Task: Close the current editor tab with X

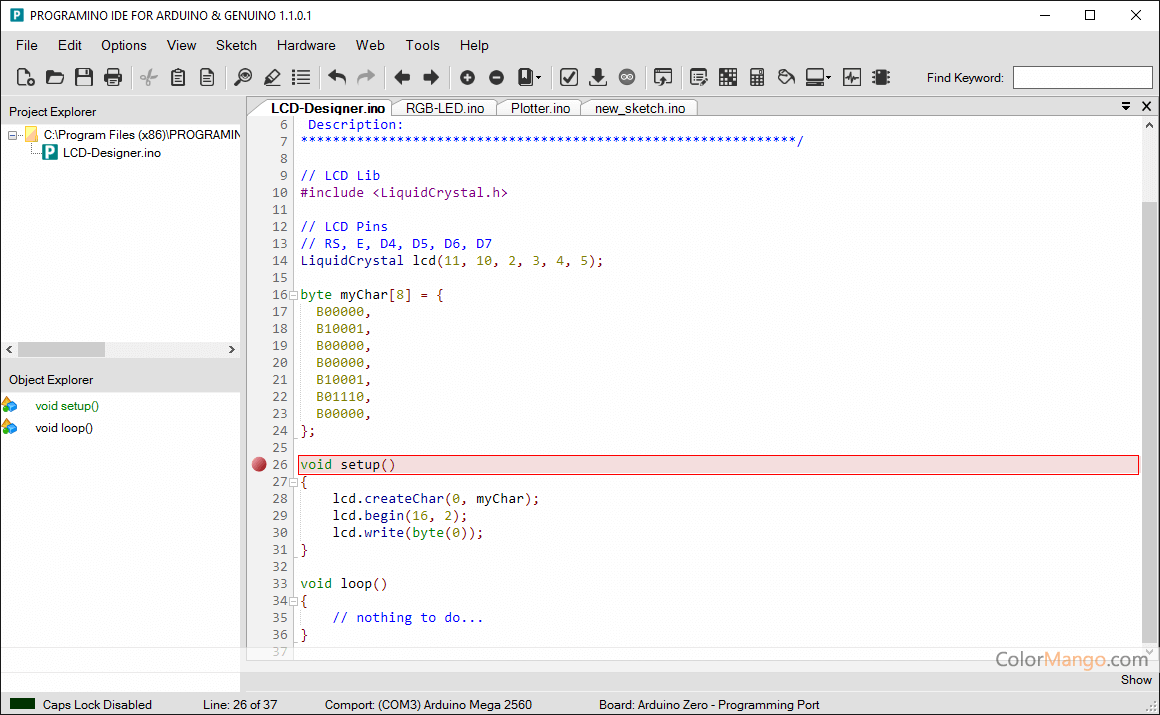Action: coord(1147,107)
